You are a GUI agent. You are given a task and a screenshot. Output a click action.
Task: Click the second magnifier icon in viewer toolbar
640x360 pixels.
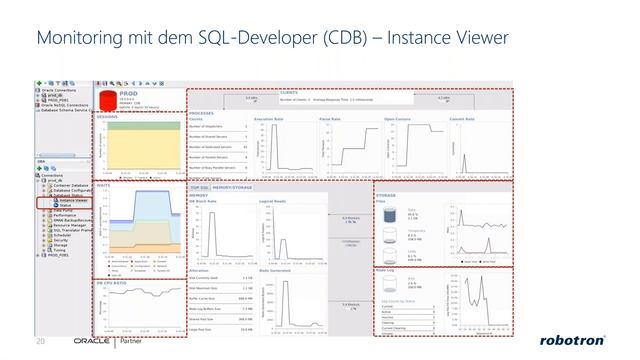click(119, 84)
